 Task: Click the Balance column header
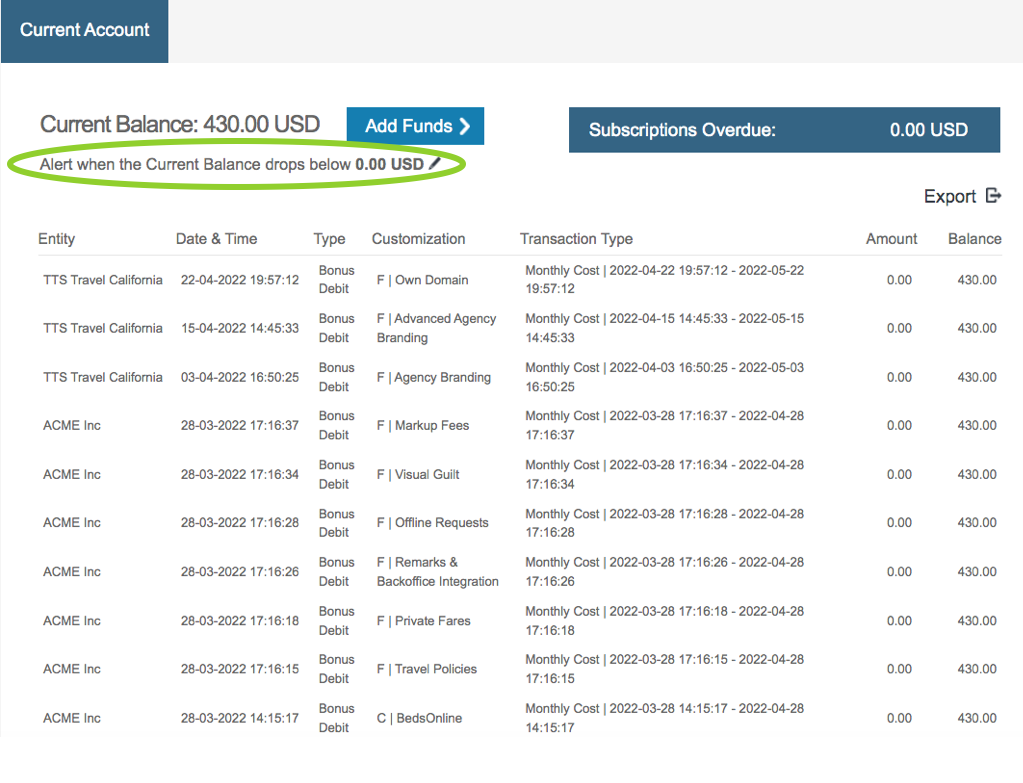coord(974,239)
